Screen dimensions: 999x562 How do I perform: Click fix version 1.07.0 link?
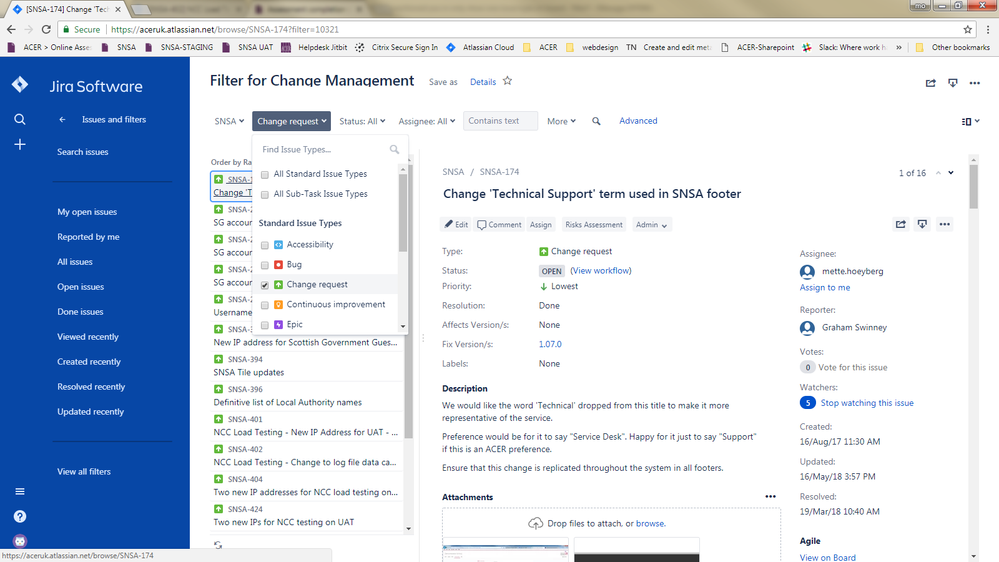coord(550,344)
